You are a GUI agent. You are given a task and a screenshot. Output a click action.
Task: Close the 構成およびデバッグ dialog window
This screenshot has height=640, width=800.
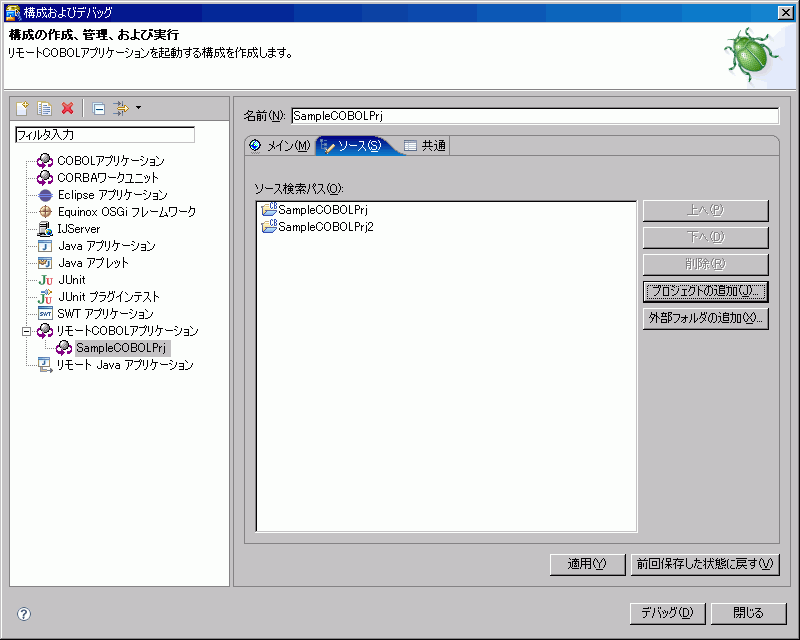click(x=785, y=13)
